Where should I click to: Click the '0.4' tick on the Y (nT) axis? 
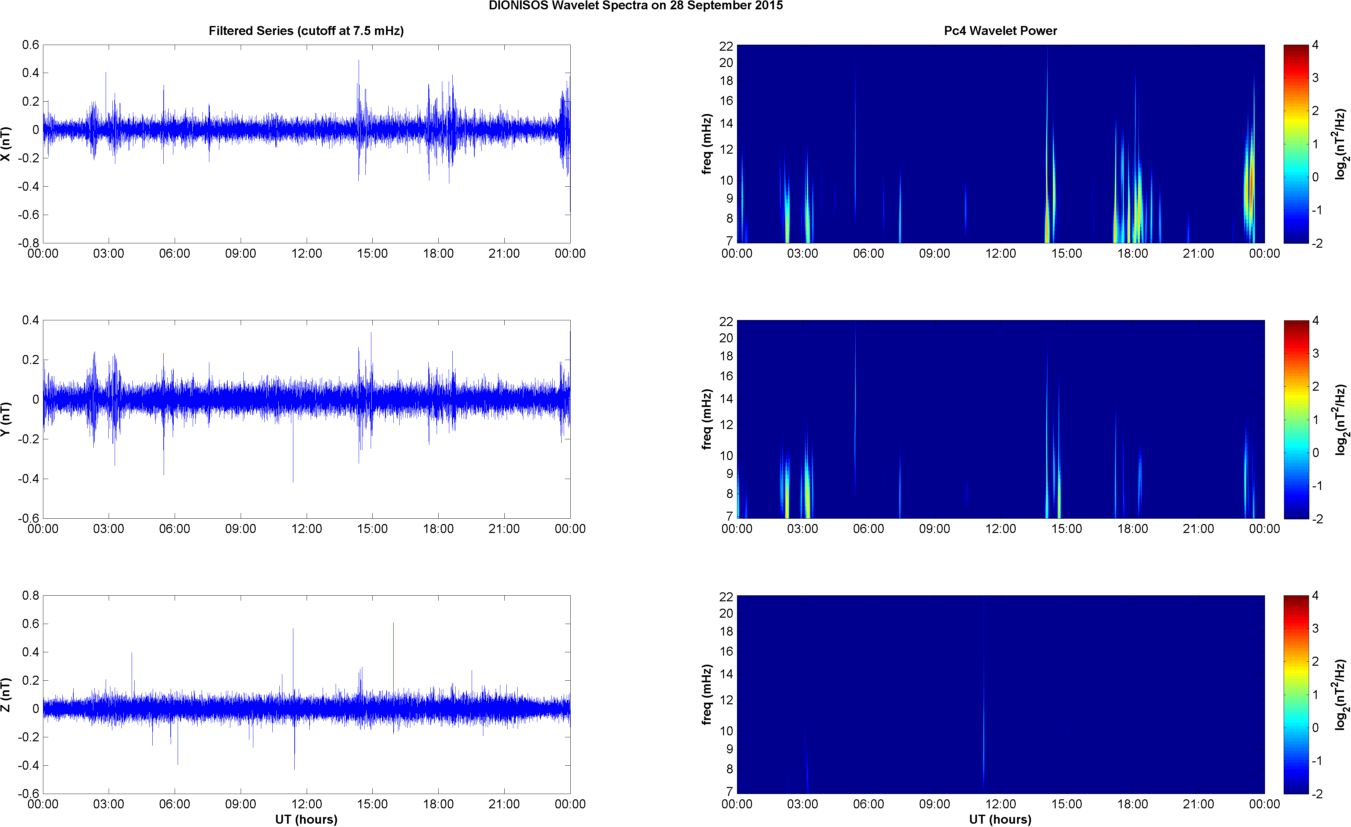click(x=30, y=321)
